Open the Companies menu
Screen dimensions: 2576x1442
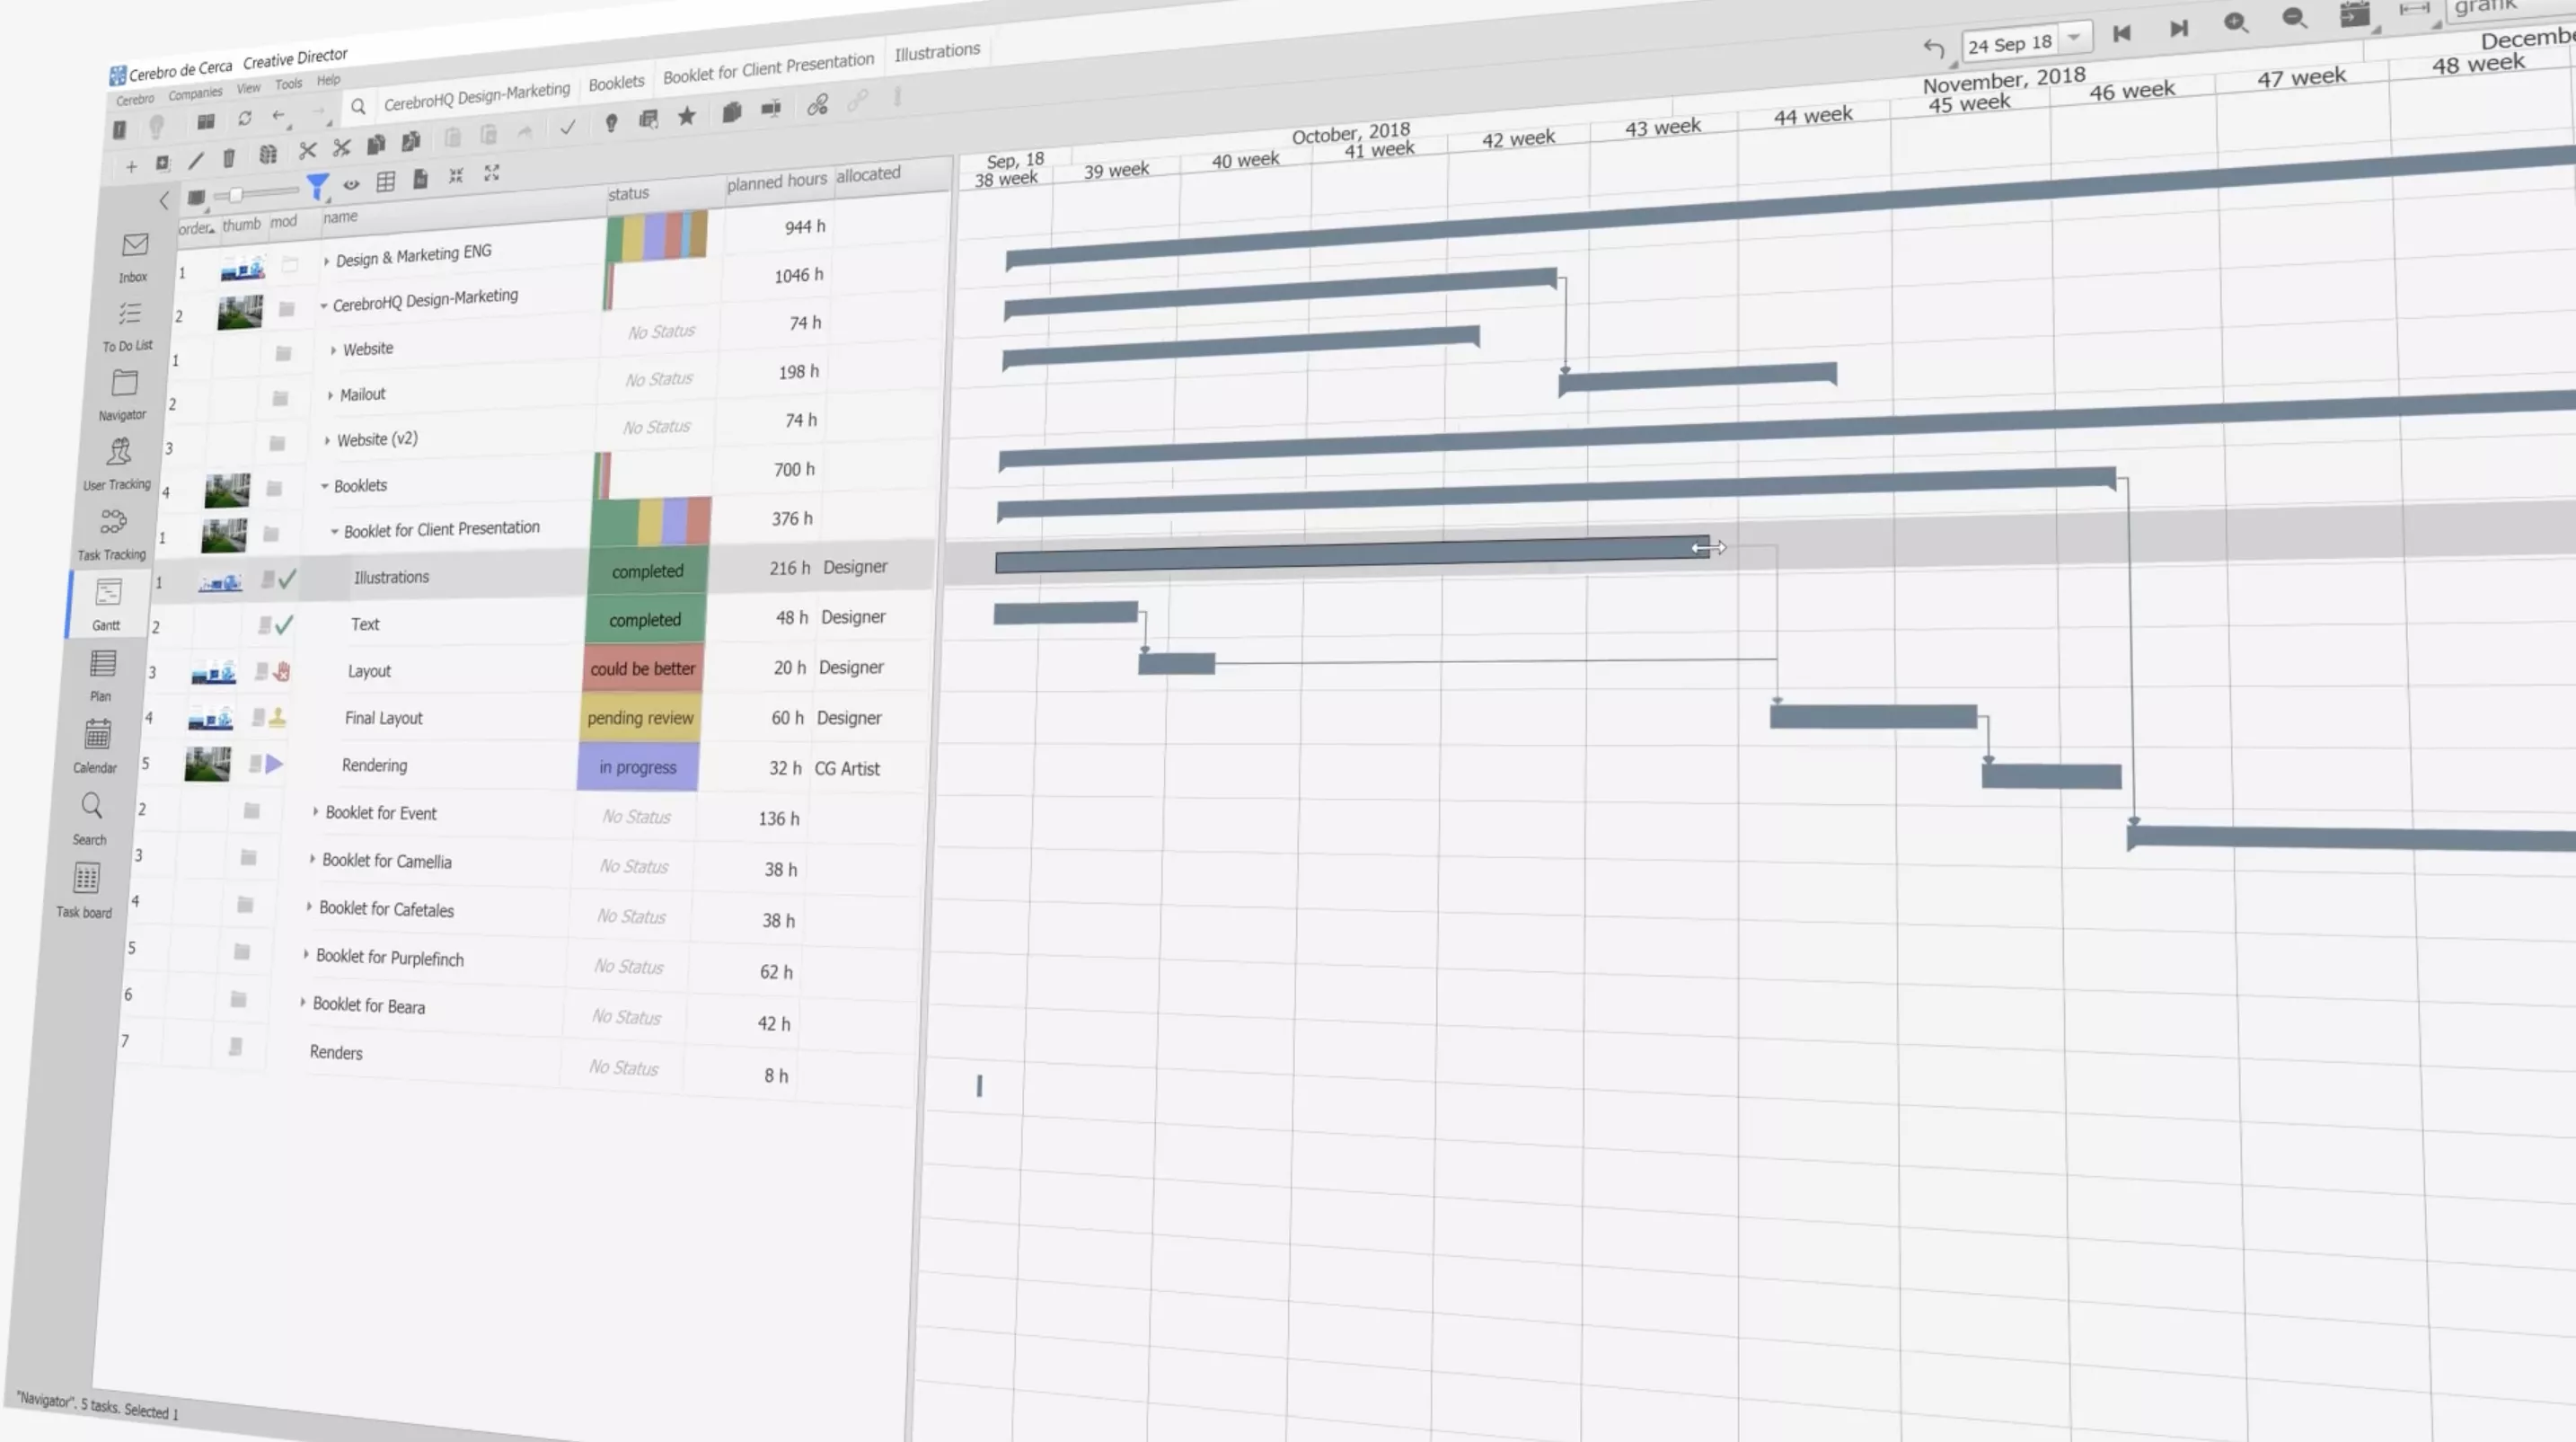[x=195, y=94]
